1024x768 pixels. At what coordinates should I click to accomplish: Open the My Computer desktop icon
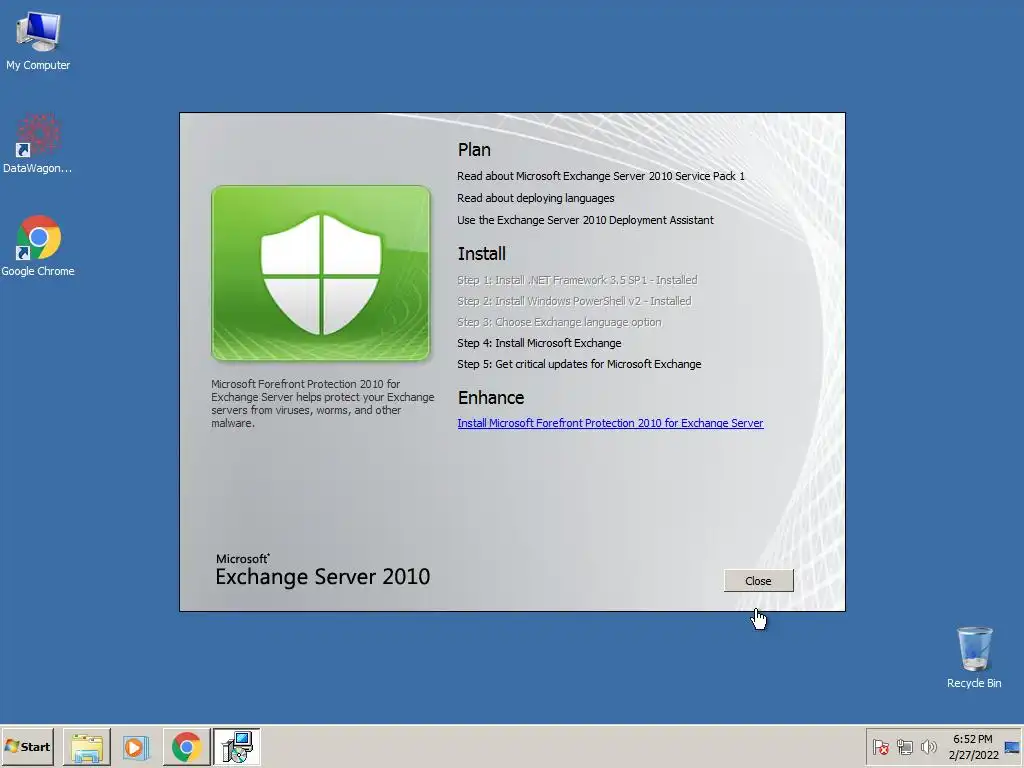tap(38, 42)
